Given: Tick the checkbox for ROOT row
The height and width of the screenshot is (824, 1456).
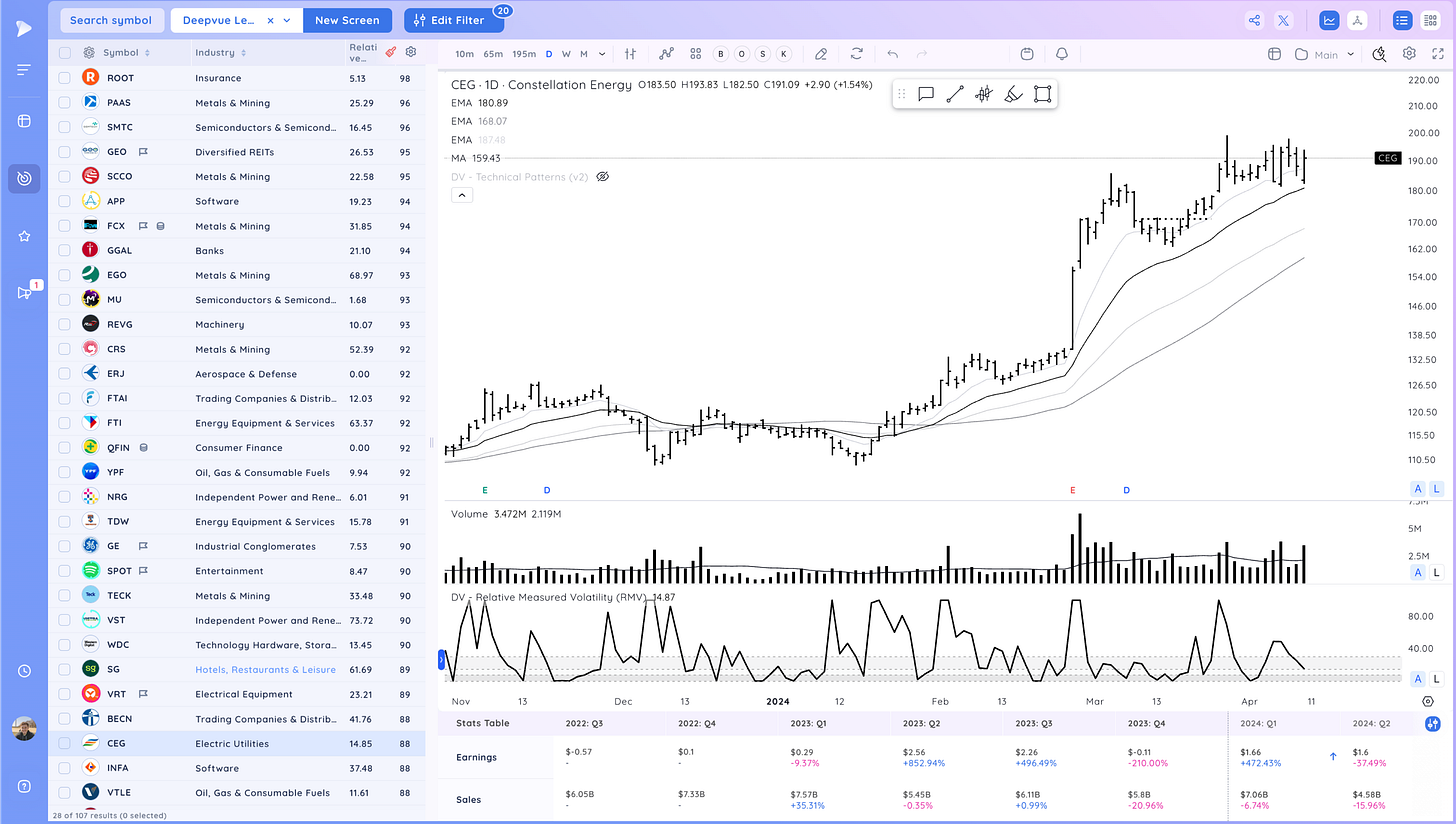Looking at the screenshot, I should (x=65, y=78).
